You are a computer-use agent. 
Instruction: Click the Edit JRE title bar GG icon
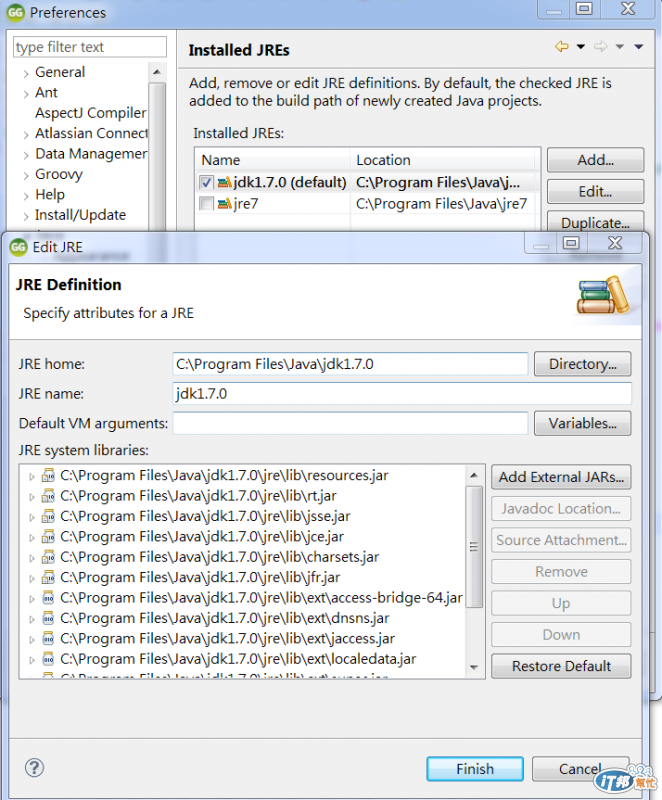point(18,247)
